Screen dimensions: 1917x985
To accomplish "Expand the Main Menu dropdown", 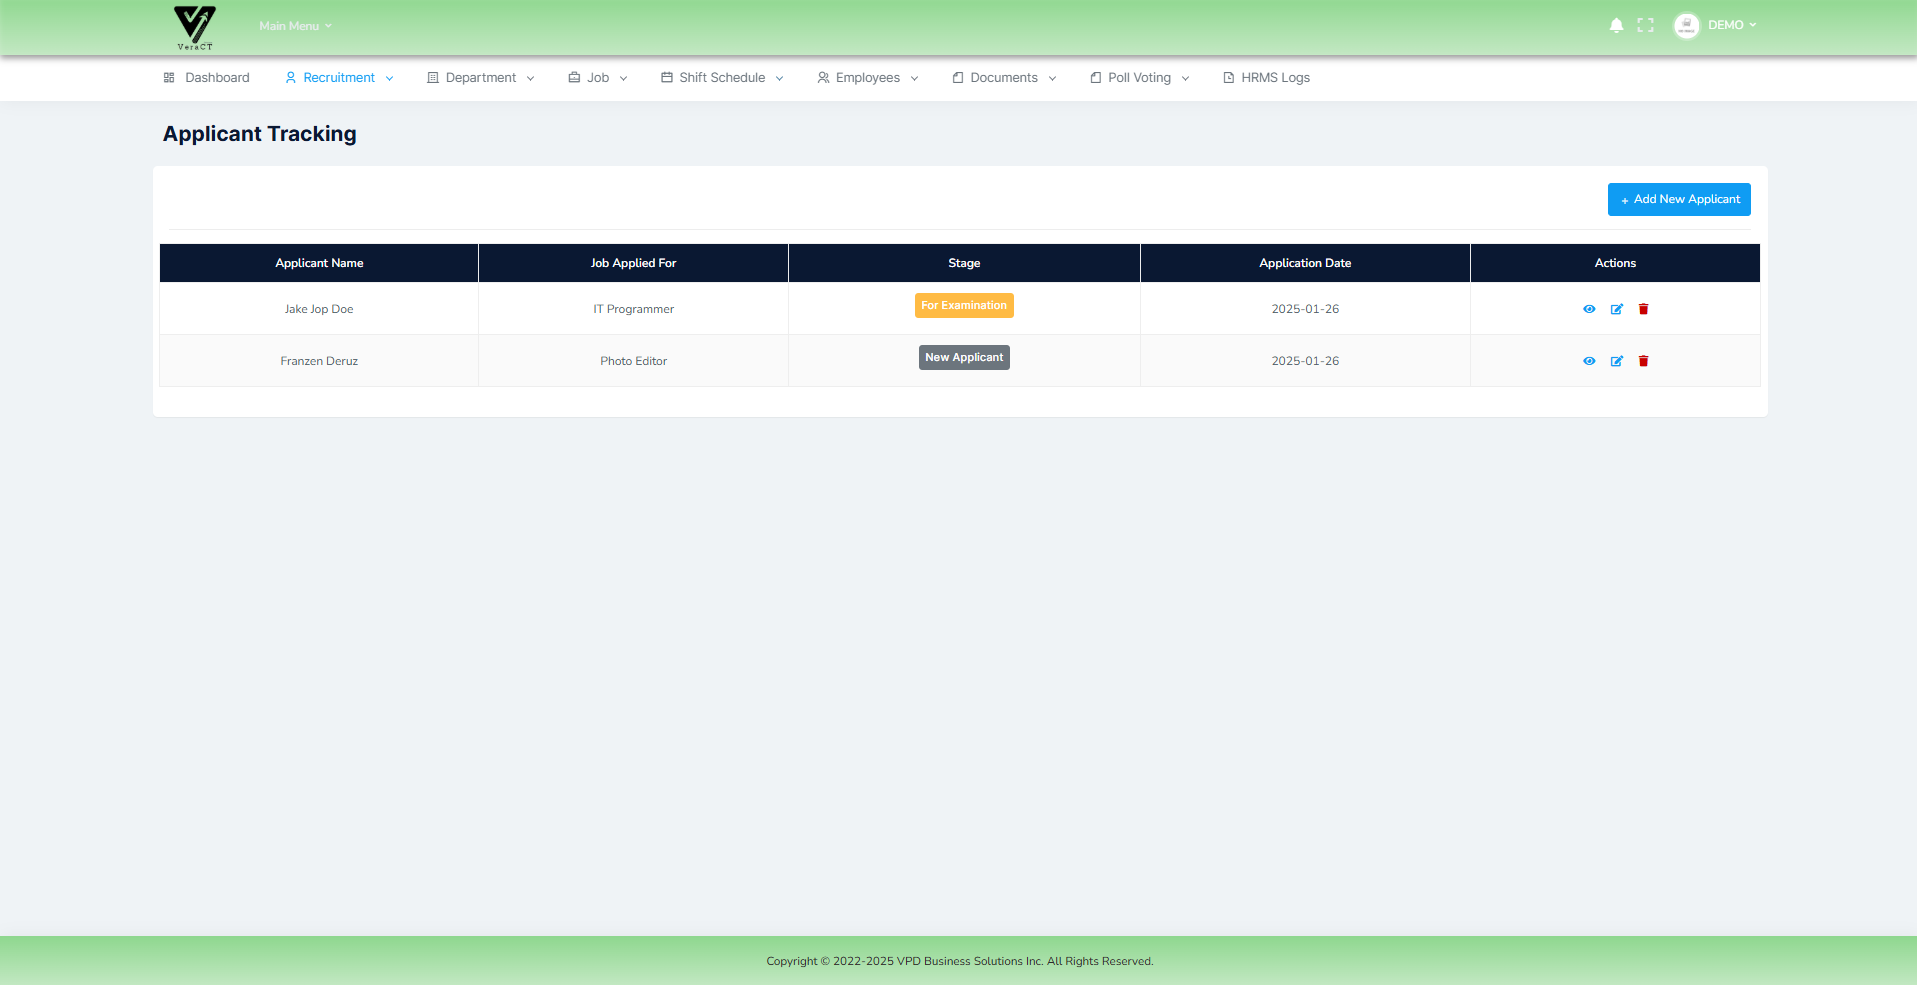I will click(x=295, y=26).
